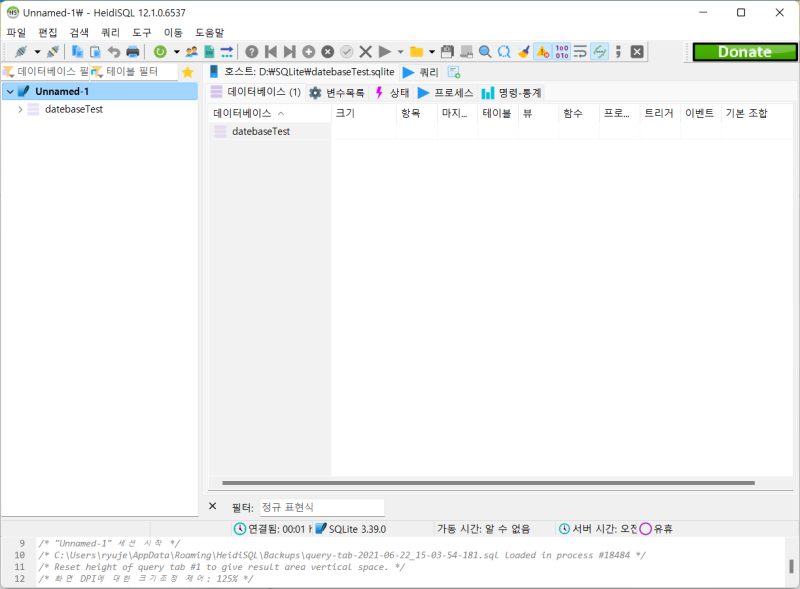800x589 pixels.
Task: Open the 도움말 menu
Action: coord(210,32)
